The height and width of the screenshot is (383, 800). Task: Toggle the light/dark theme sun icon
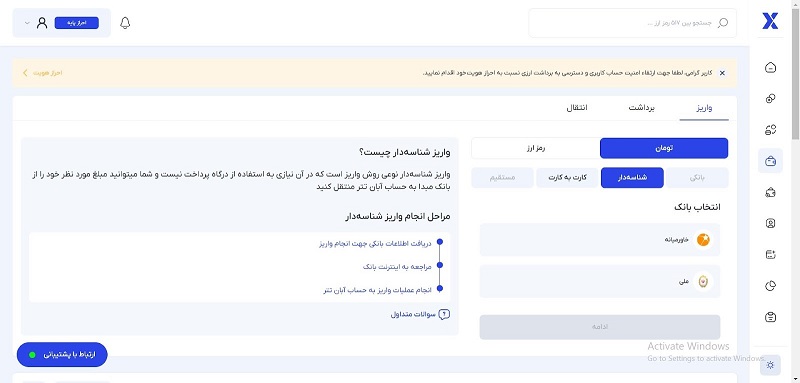pos(770,365)
